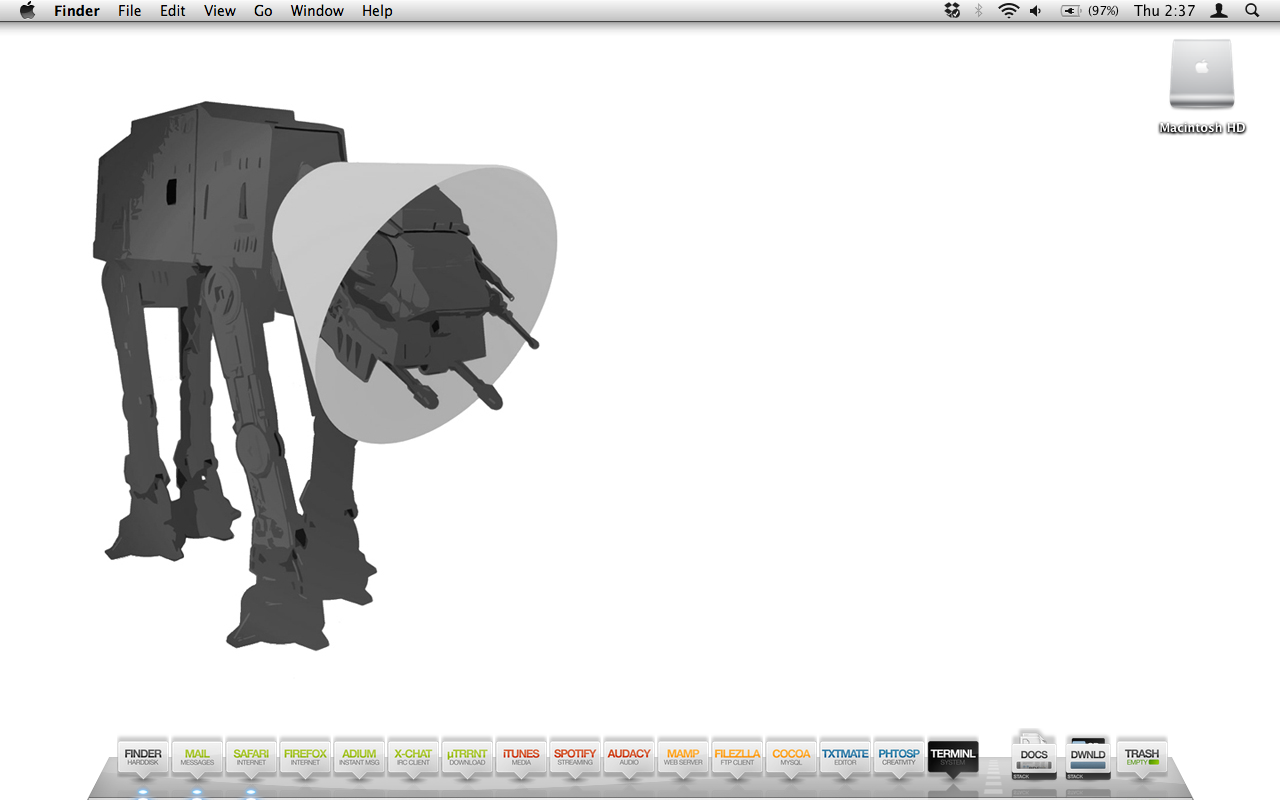Open the X-Chat IRC client icon
The width and height of the screenshot is (1280, 800).
tap(413, 757)
